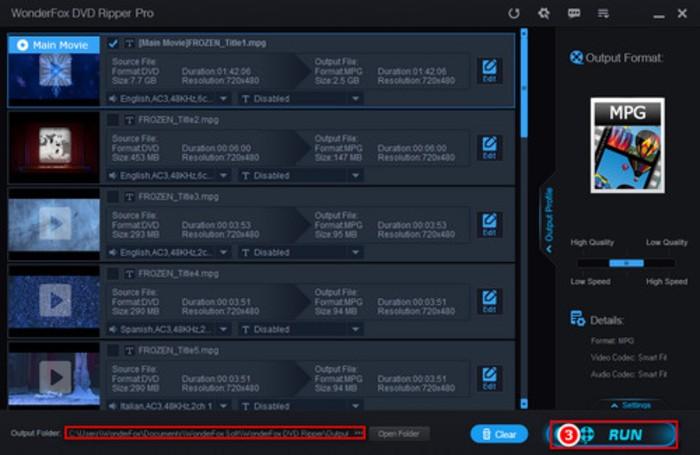Check the FROZEN_Title4.mpg checkbox
Screen dimensions: 700x455
pyautogui.click(x=113, y=274)
